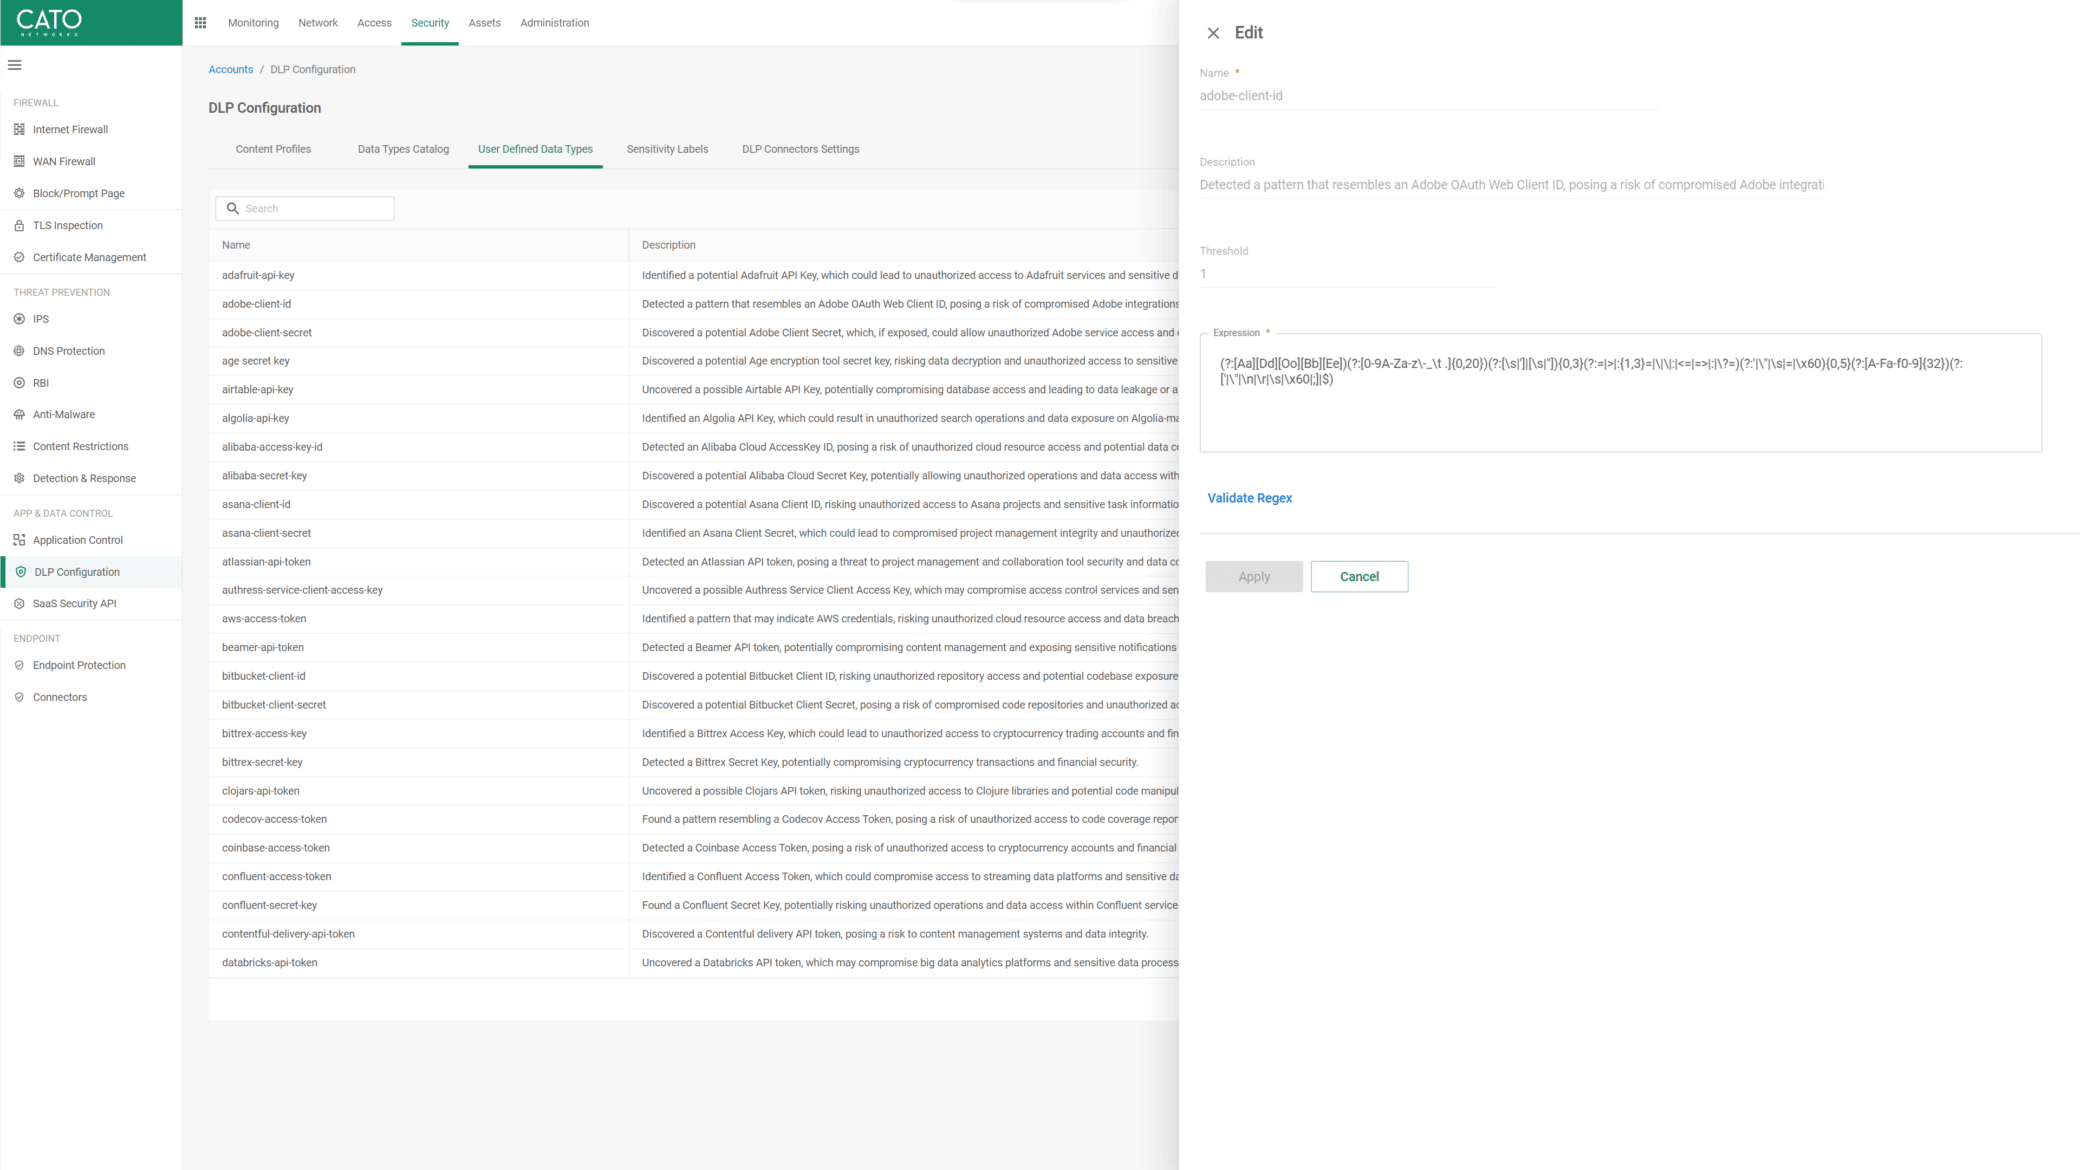2080x1170 pixels.
Task: Click the TLS Inspection lock icon
Action: click(x=19, y=225)
